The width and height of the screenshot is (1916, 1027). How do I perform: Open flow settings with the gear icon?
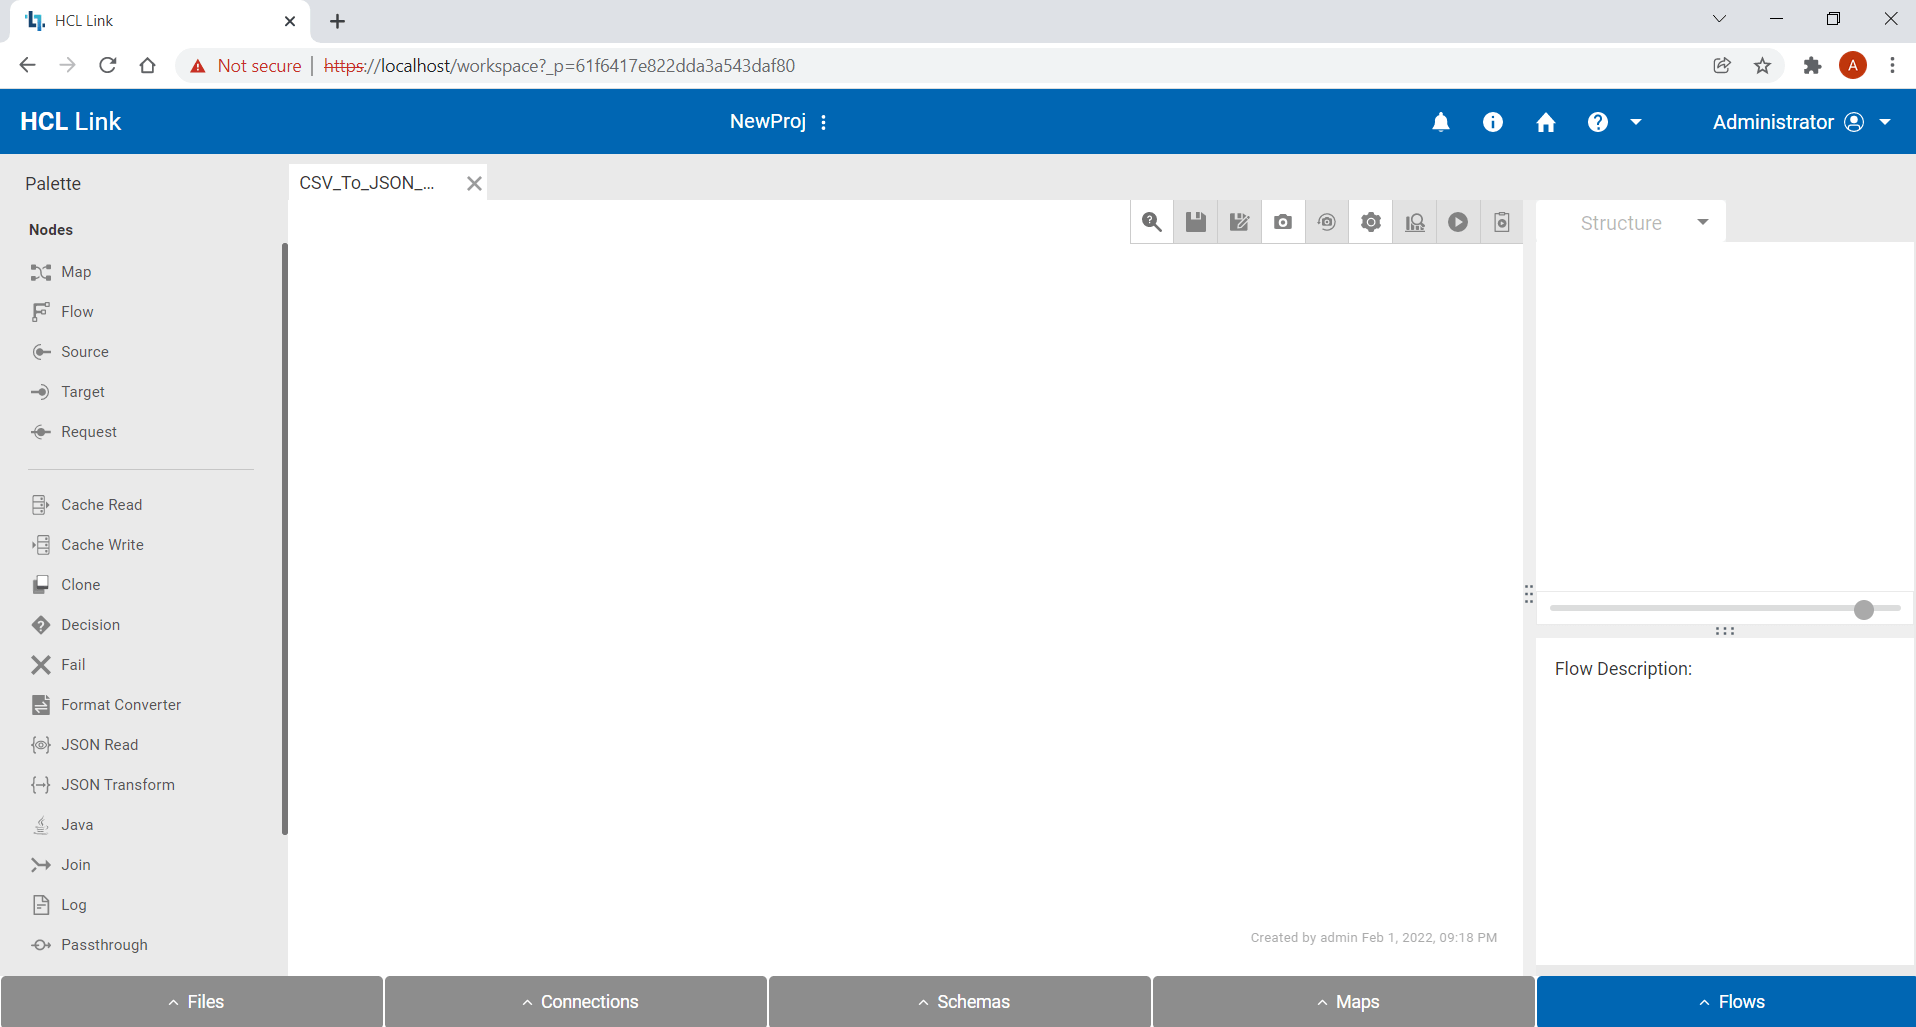[x=1370, y=222]
